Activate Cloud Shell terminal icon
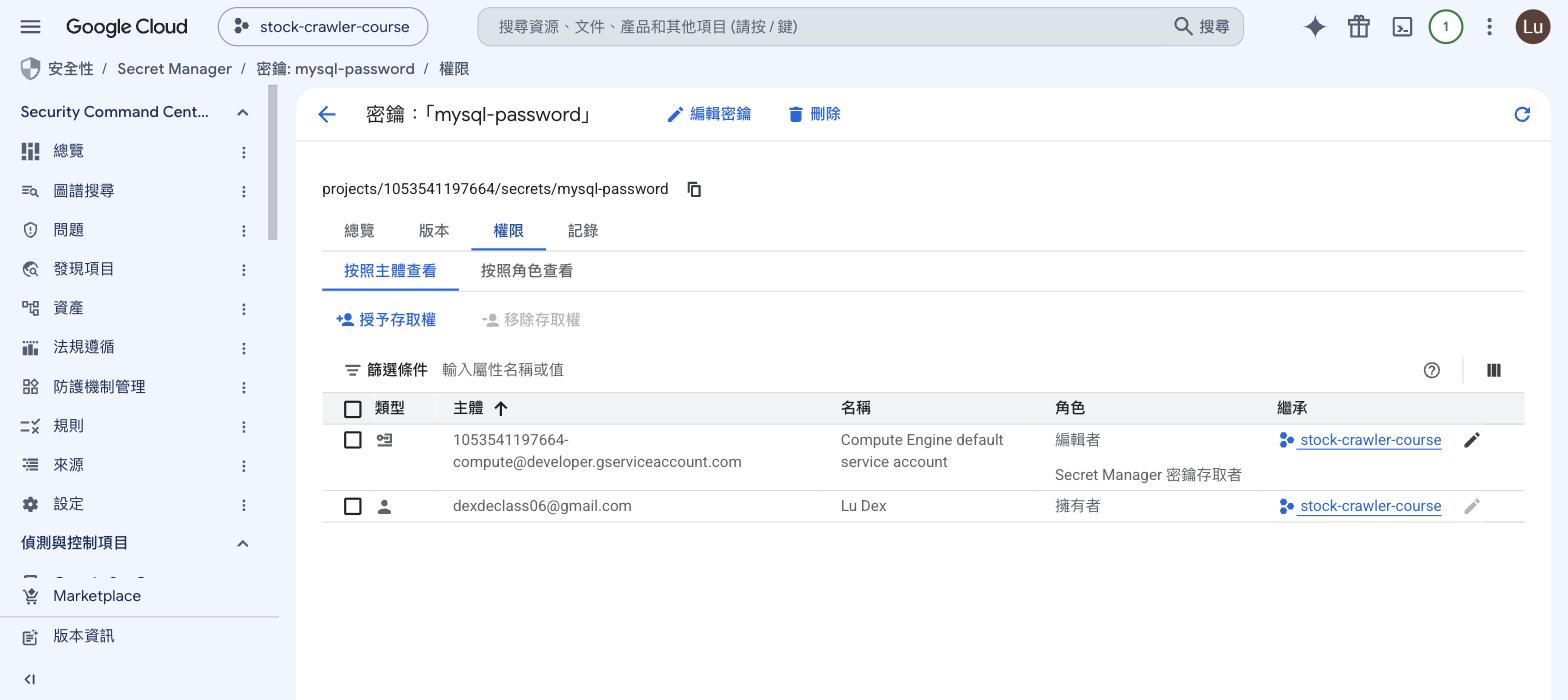 tap(1402, 27)
